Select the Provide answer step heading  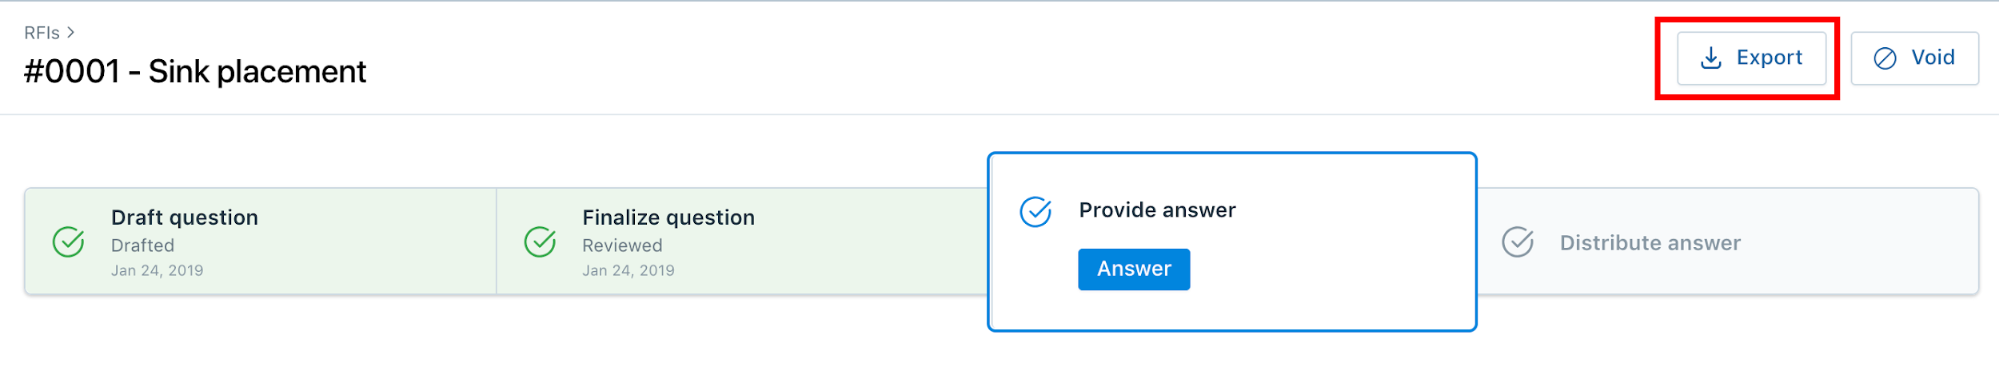point(1157,210)
